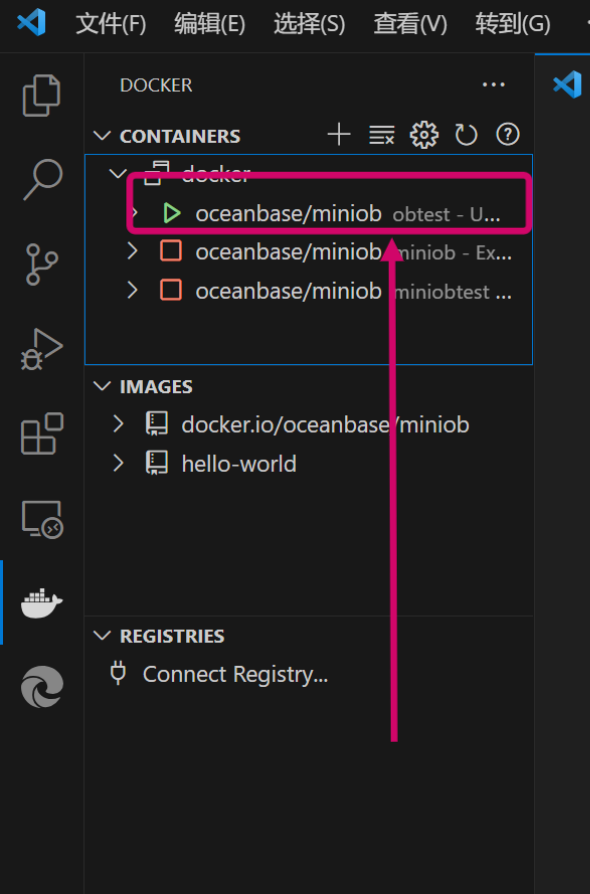Click the ellipsis button in the Docker panel header
The height and width of the screenshot is (894, 590).
(x=493, y=85)
